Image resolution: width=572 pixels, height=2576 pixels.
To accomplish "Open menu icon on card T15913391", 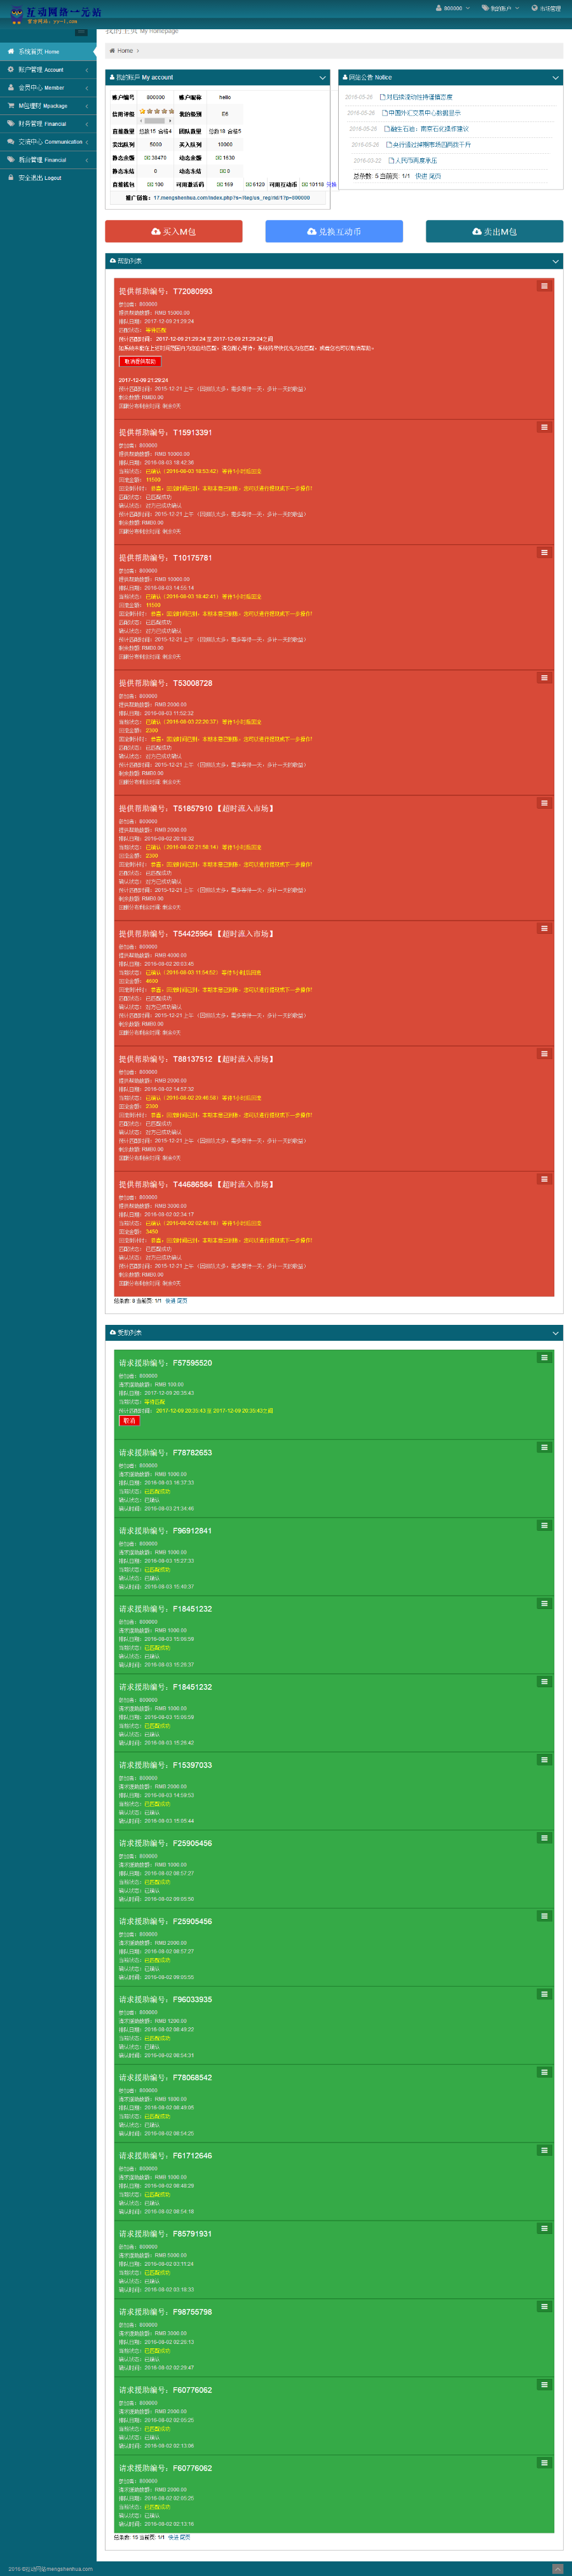I will point(544,427).
